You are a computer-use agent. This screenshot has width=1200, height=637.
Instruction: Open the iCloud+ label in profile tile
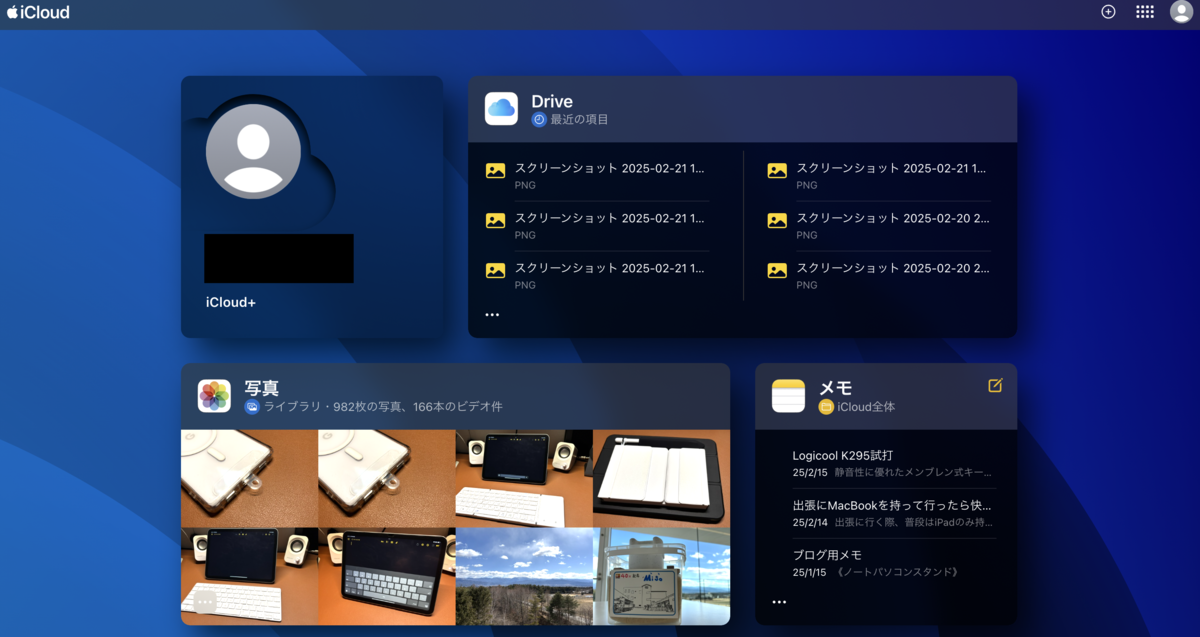pos(231,302)
